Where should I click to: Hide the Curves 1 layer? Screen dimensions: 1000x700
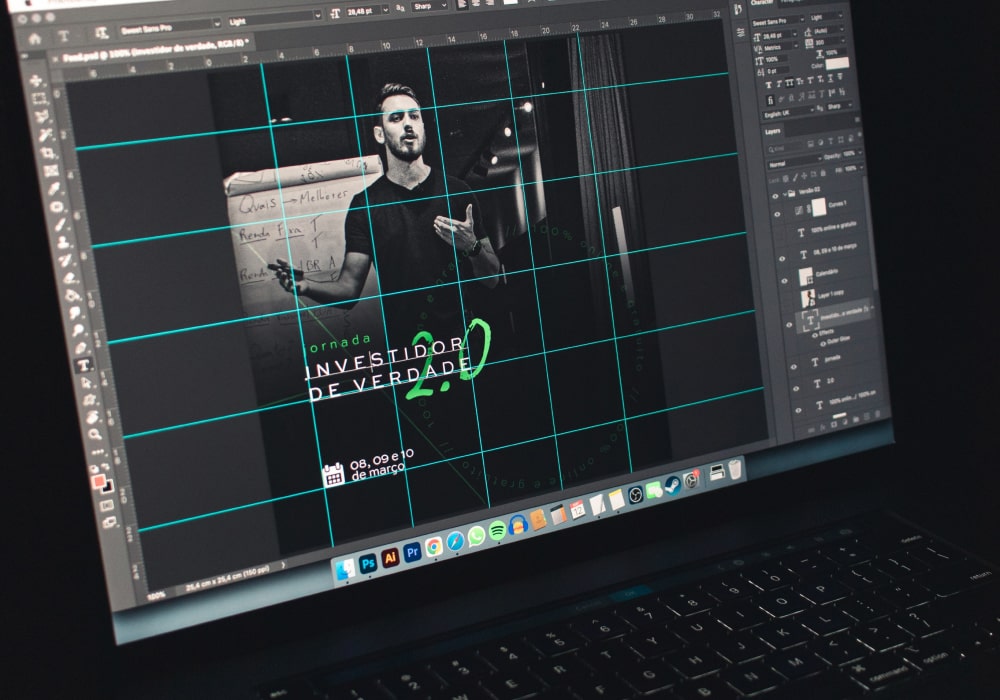point(777,215)
